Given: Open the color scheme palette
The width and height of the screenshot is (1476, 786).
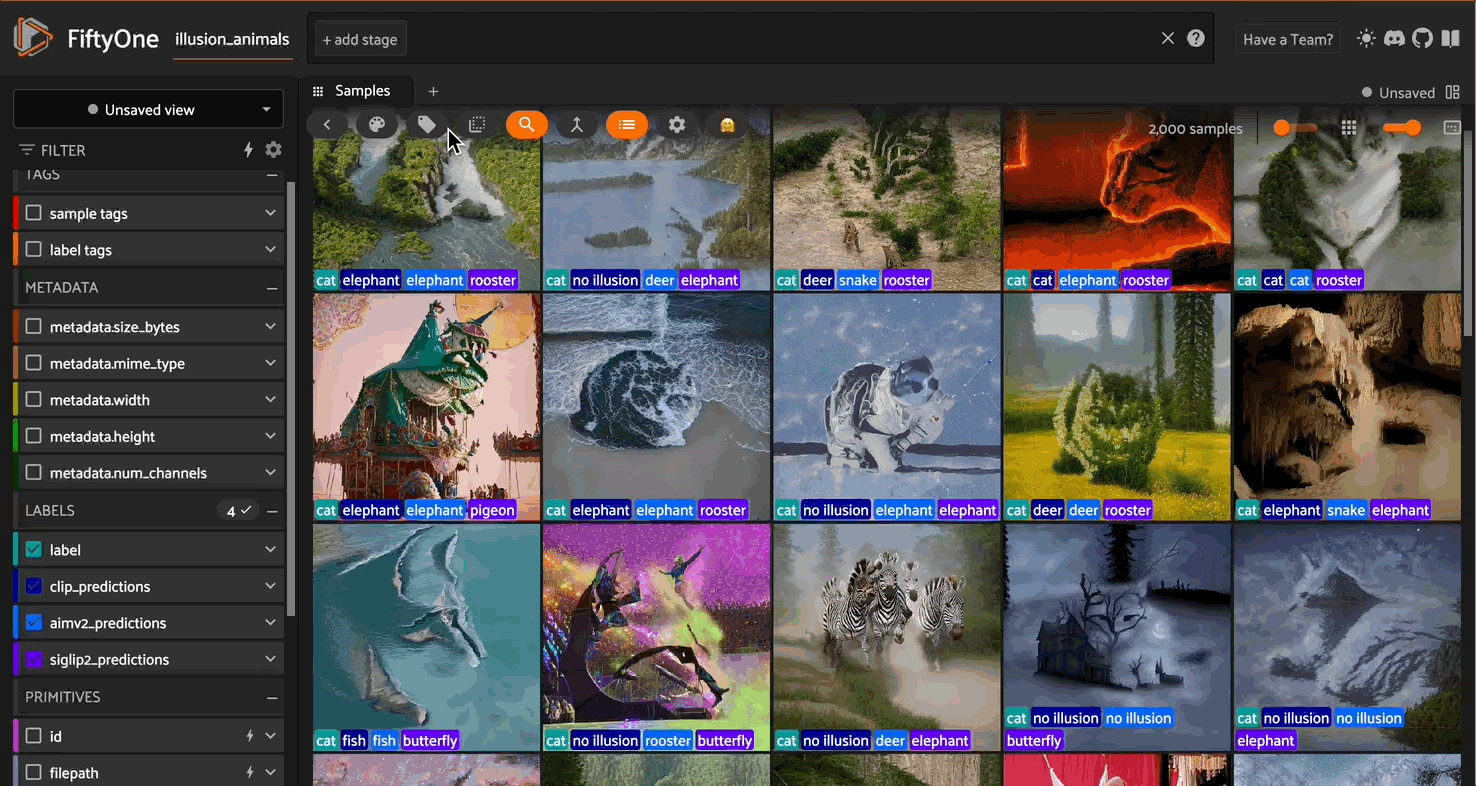Looking at the screenshot, I should 377,125.
